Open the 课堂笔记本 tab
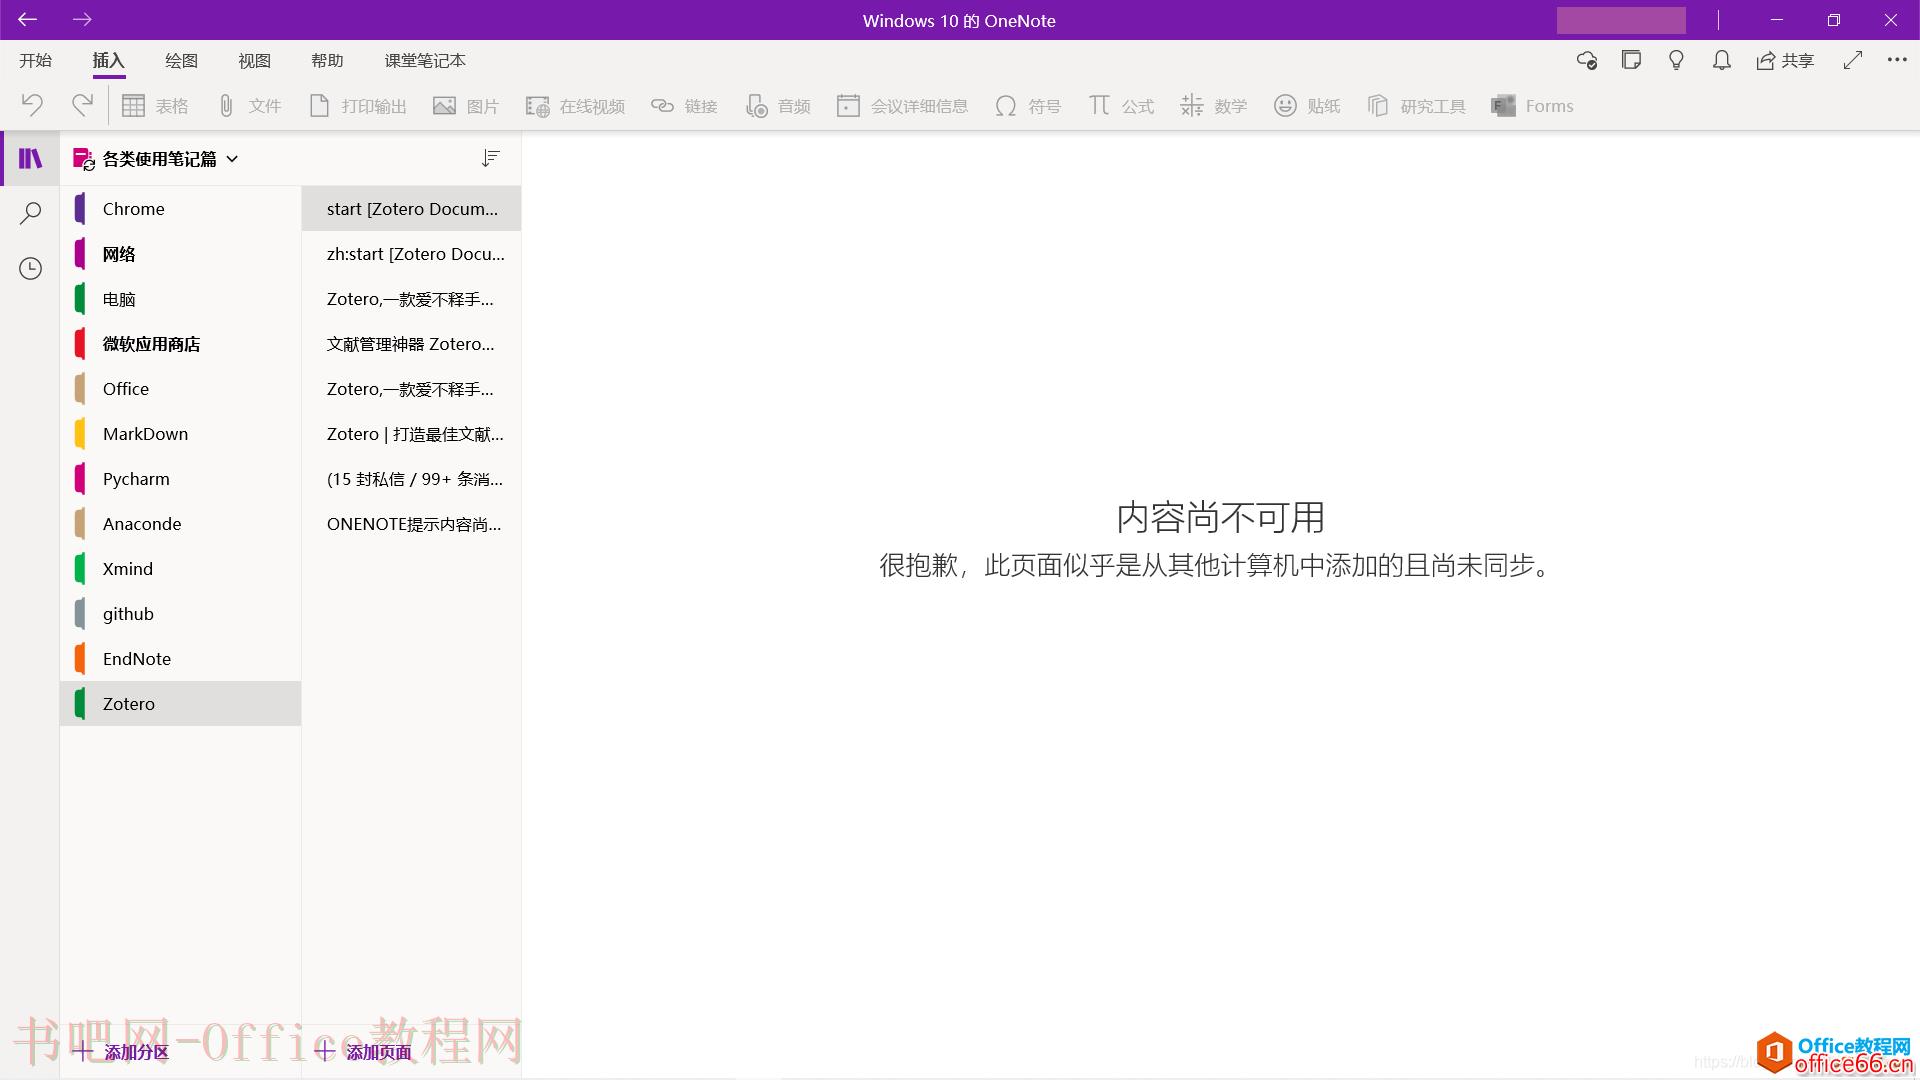Image resolution: width=1920 pixels, height=1080 pixels. [x=425, y=61]
